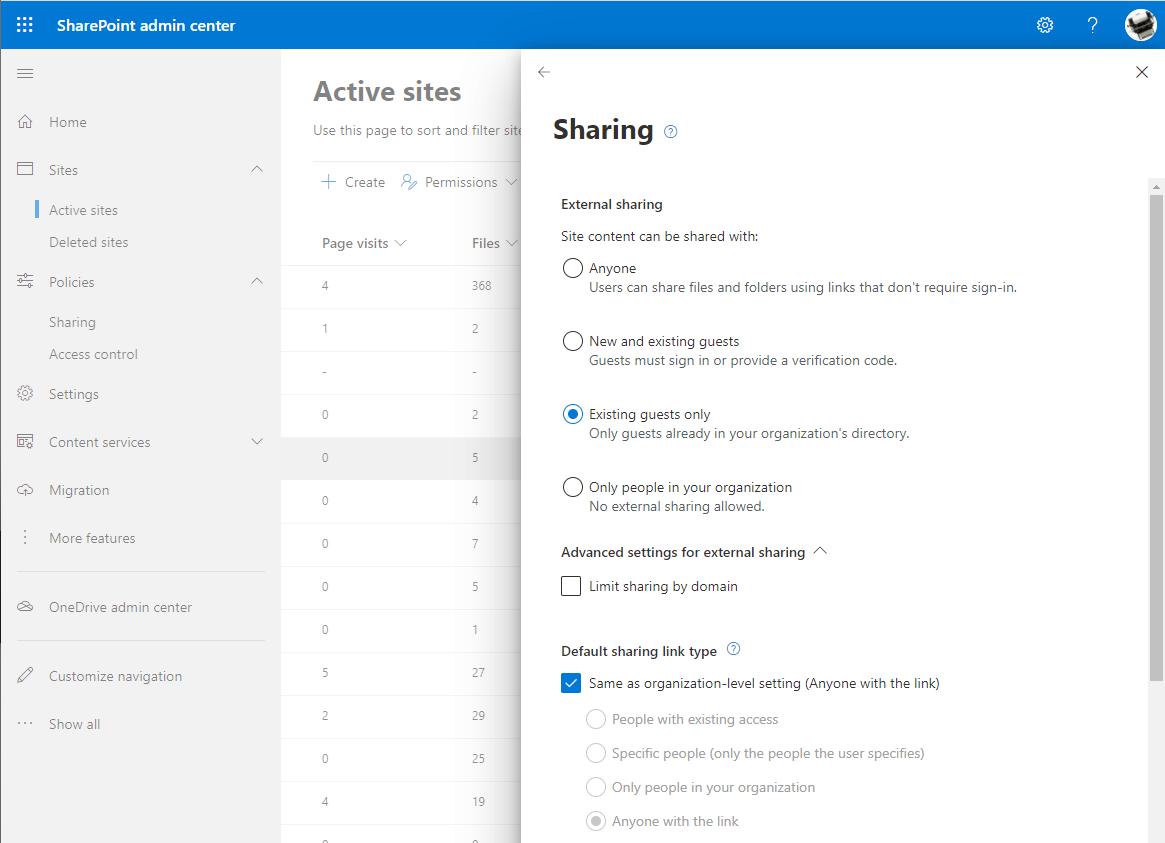The width and height of the screenshot is (1165, 843).
Task: Click the Migration cloud icon
Action: point(25,490)
